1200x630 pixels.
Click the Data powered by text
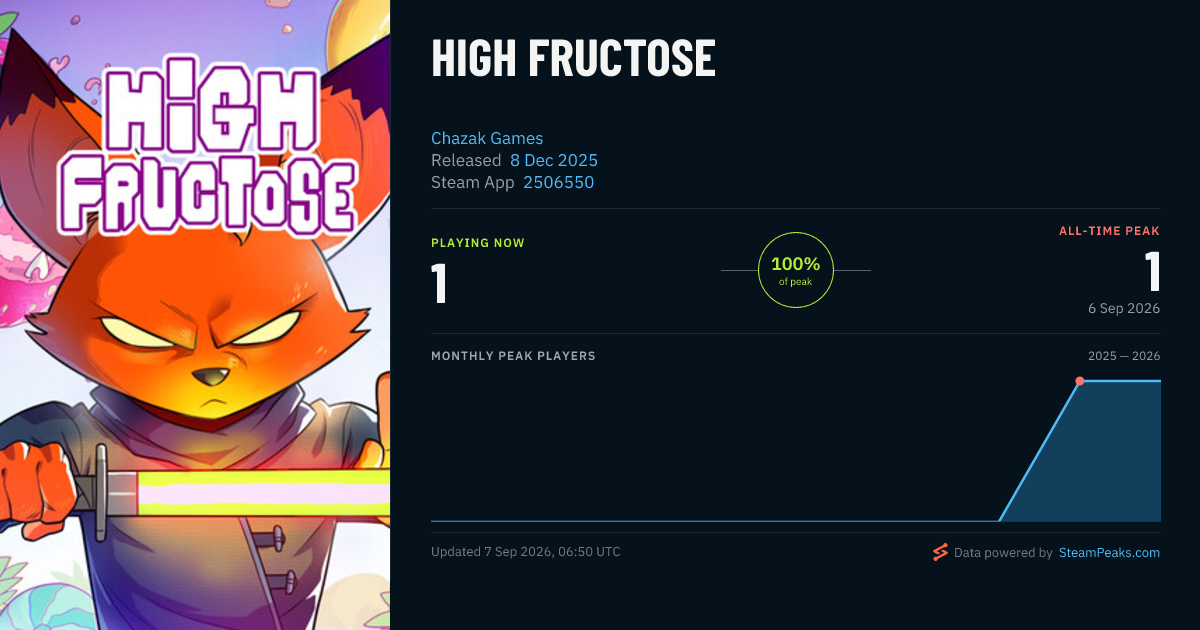pos(1003,552)
